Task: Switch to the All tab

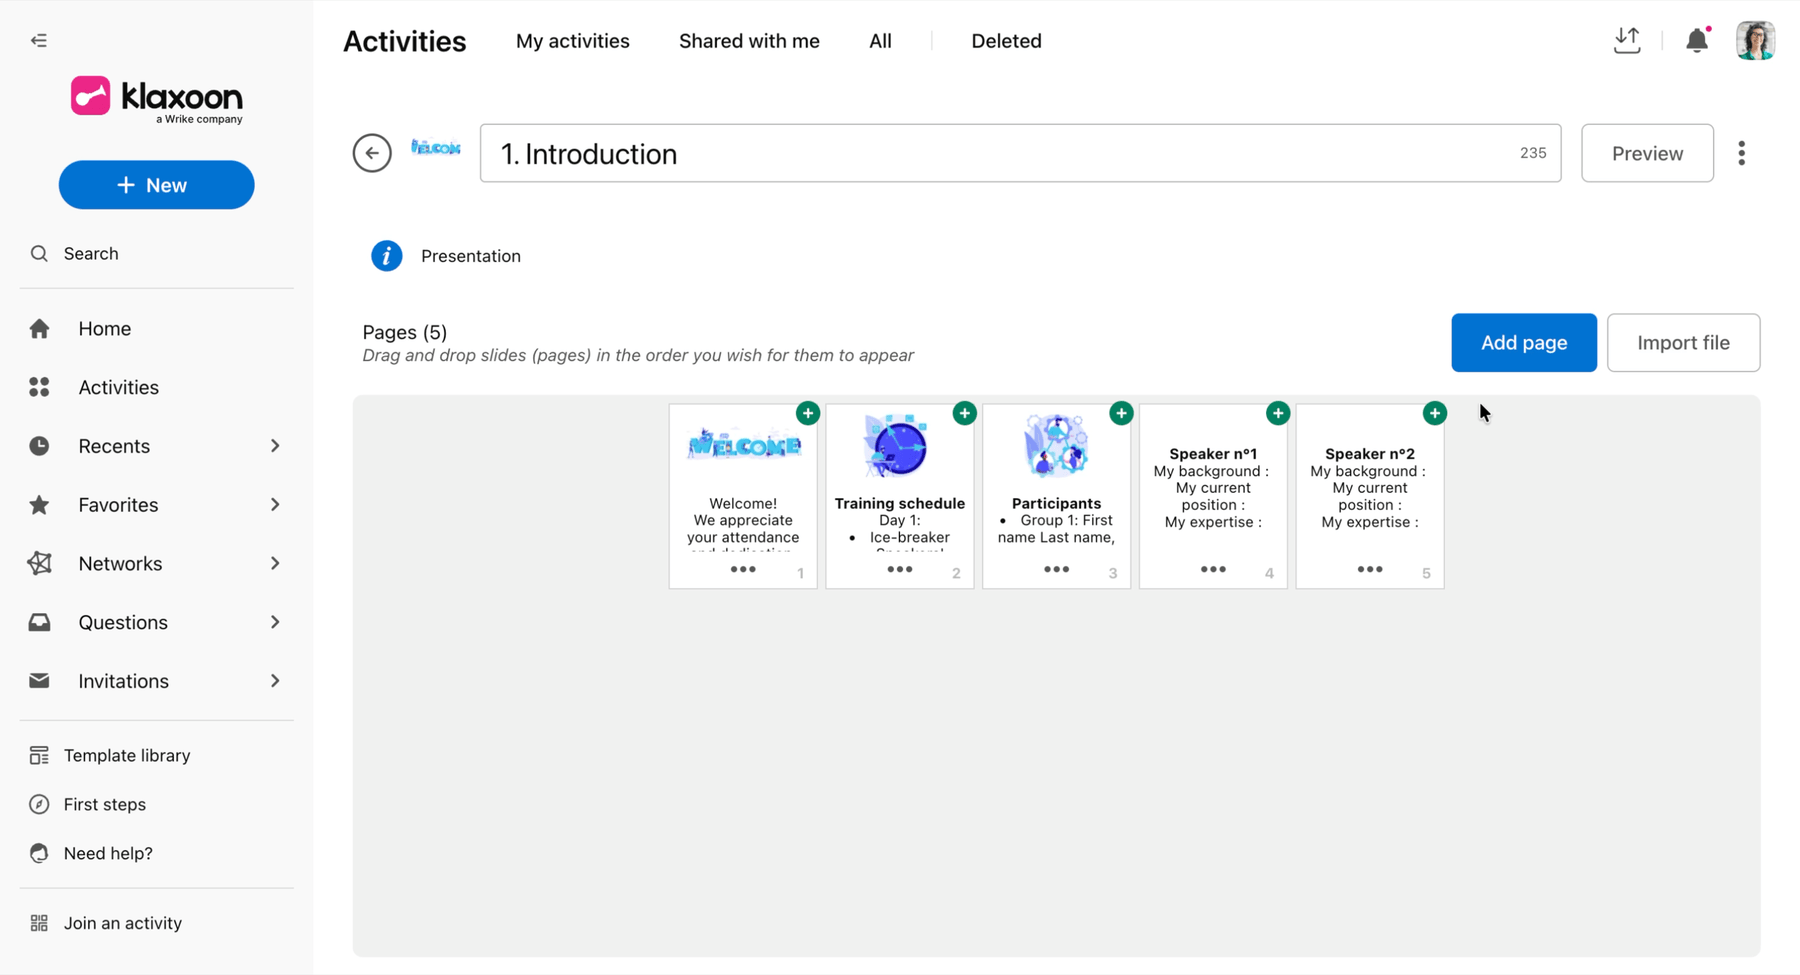Action: coord(880,41)
